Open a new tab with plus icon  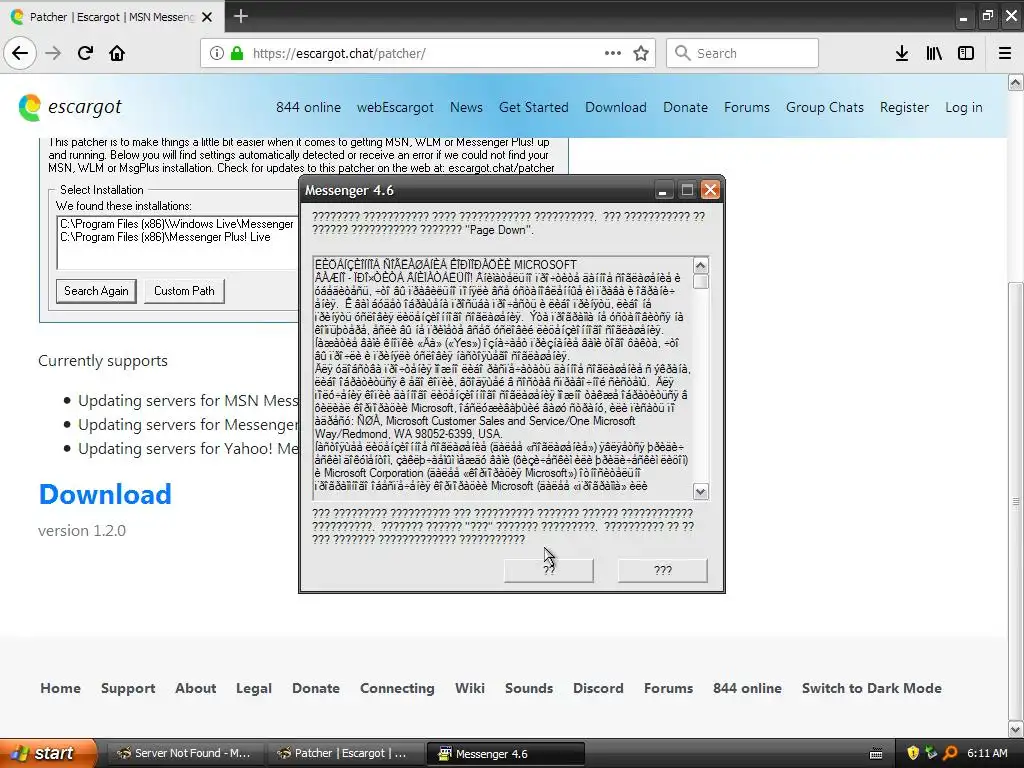[240, 16]
